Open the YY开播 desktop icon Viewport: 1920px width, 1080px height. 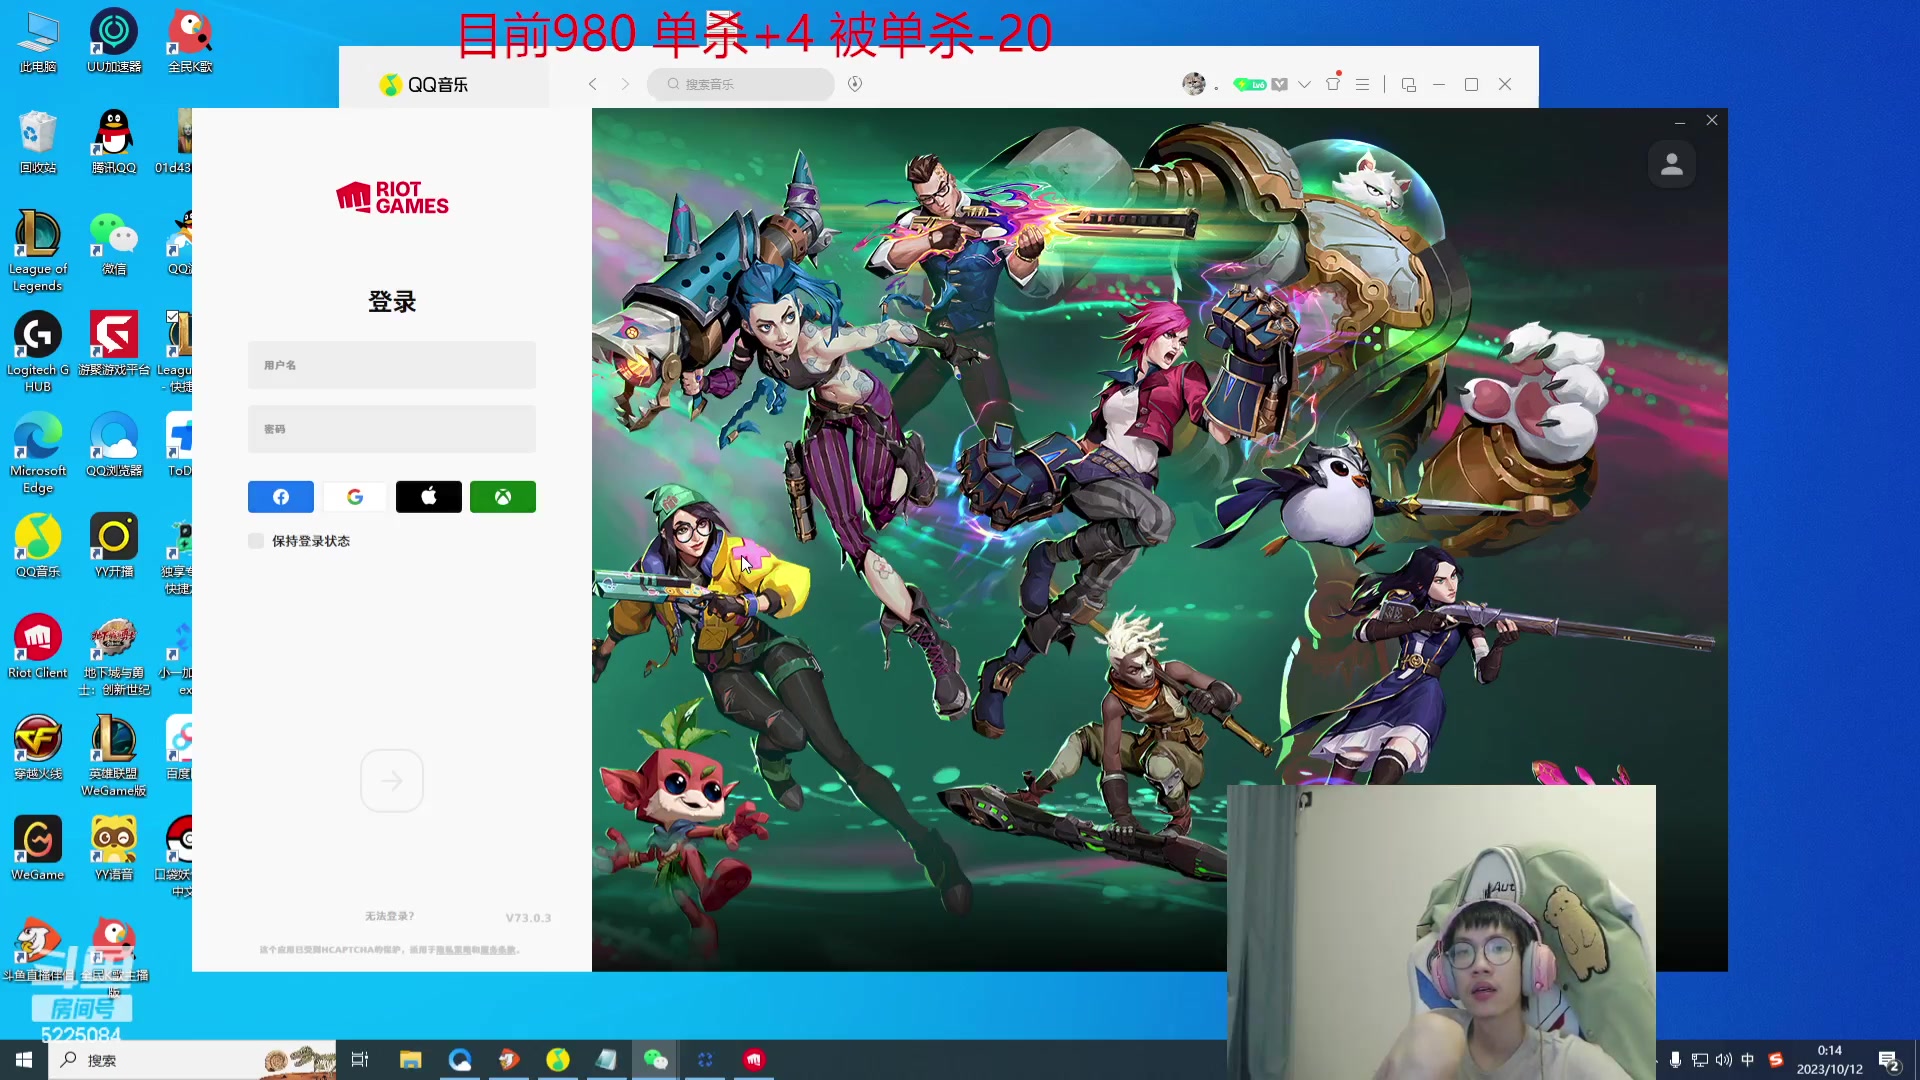tap(114, 547)
